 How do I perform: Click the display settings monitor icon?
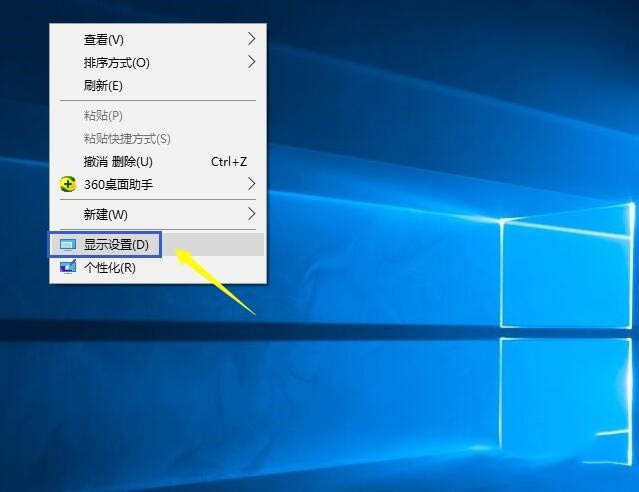click(x=68, y=245)
